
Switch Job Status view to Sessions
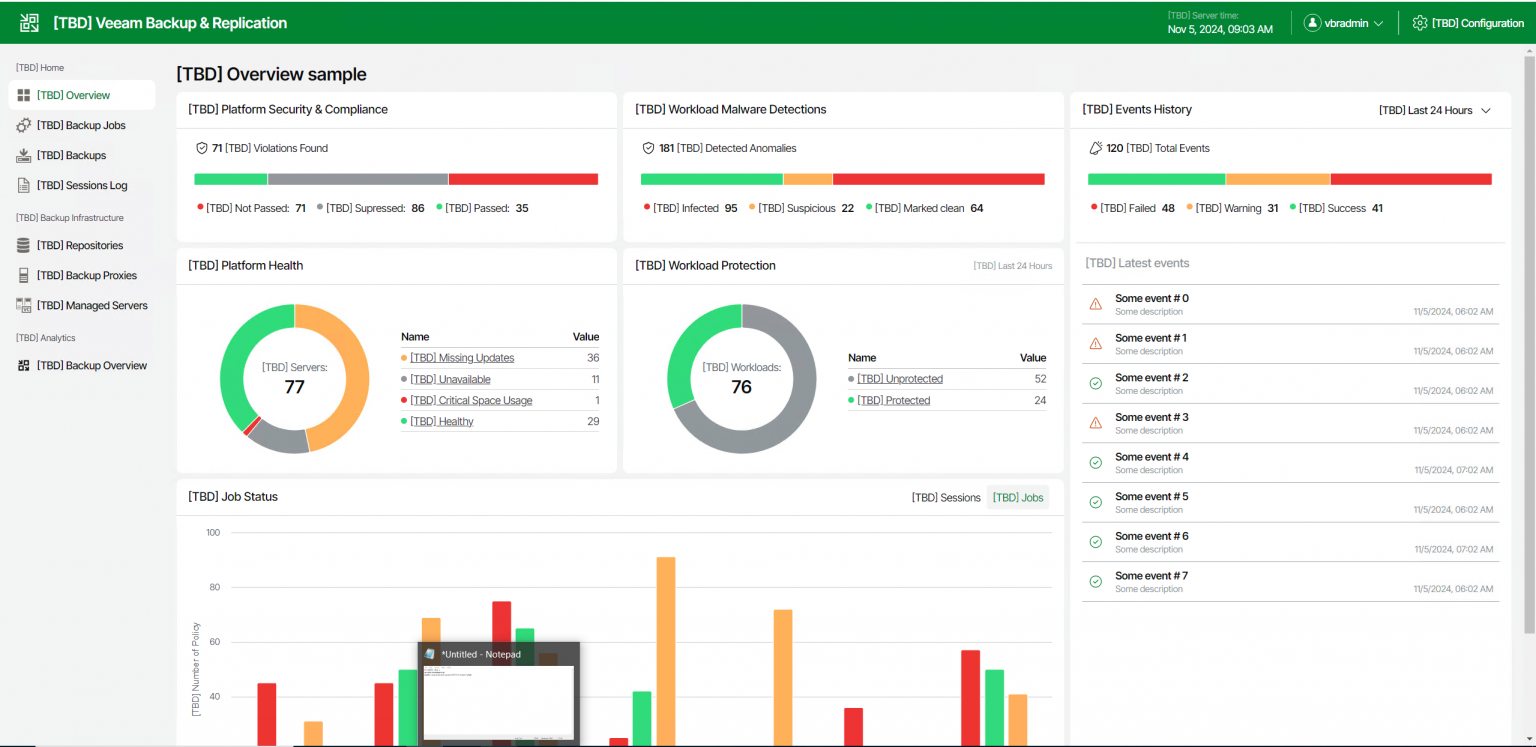(x=945, y=498)
